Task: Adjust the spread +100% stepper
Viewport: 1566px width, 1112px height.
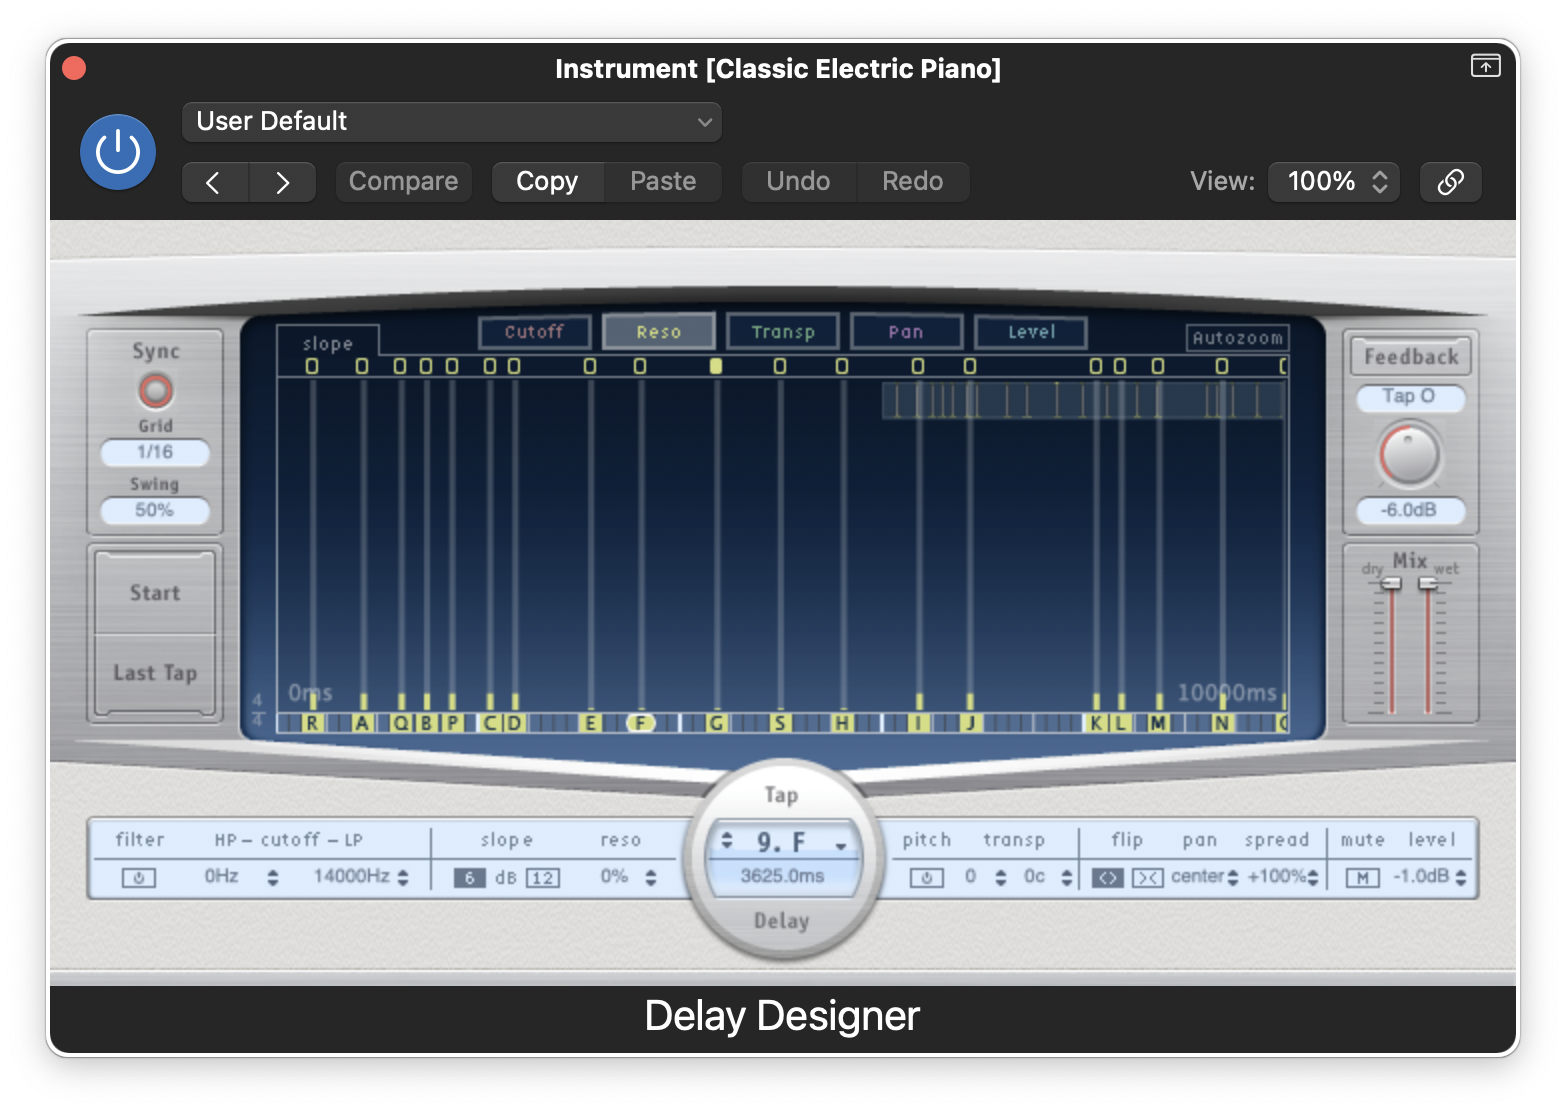Action: tap(1313, 878)
